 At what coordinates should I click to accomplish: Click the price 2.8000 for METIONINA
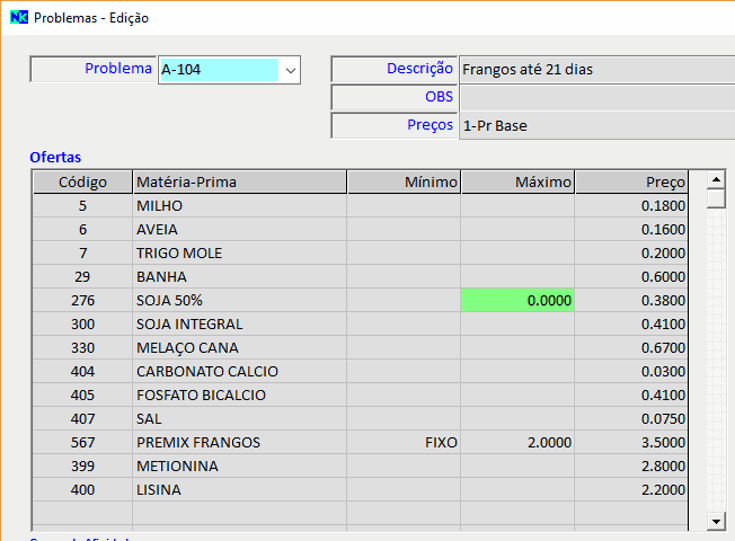point(631,466)
